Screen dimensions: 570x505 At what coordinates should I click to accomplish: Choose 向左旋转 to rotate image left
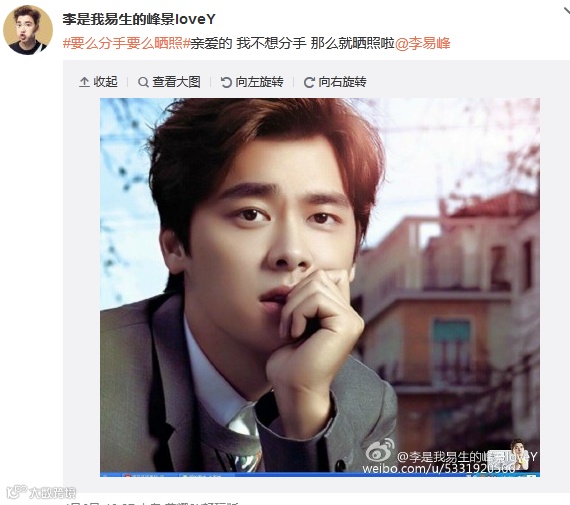(x=259, y=82)
